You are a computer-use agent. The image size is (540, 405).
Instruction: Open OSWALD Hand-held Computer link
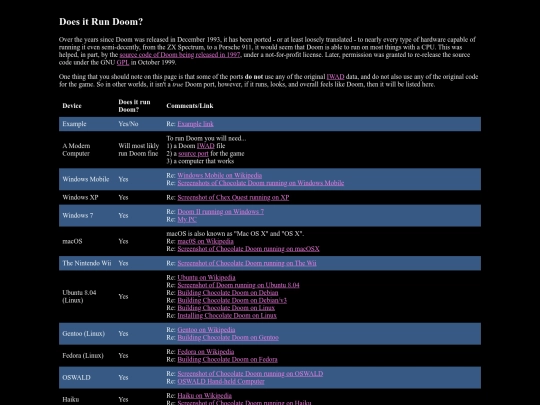(221, 382)
